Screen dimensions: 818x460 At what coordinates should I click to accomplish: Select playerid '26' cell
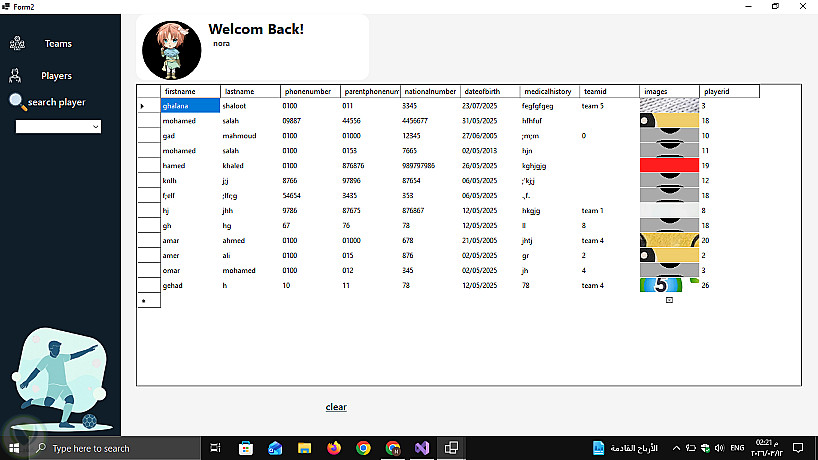pos(729,286)
